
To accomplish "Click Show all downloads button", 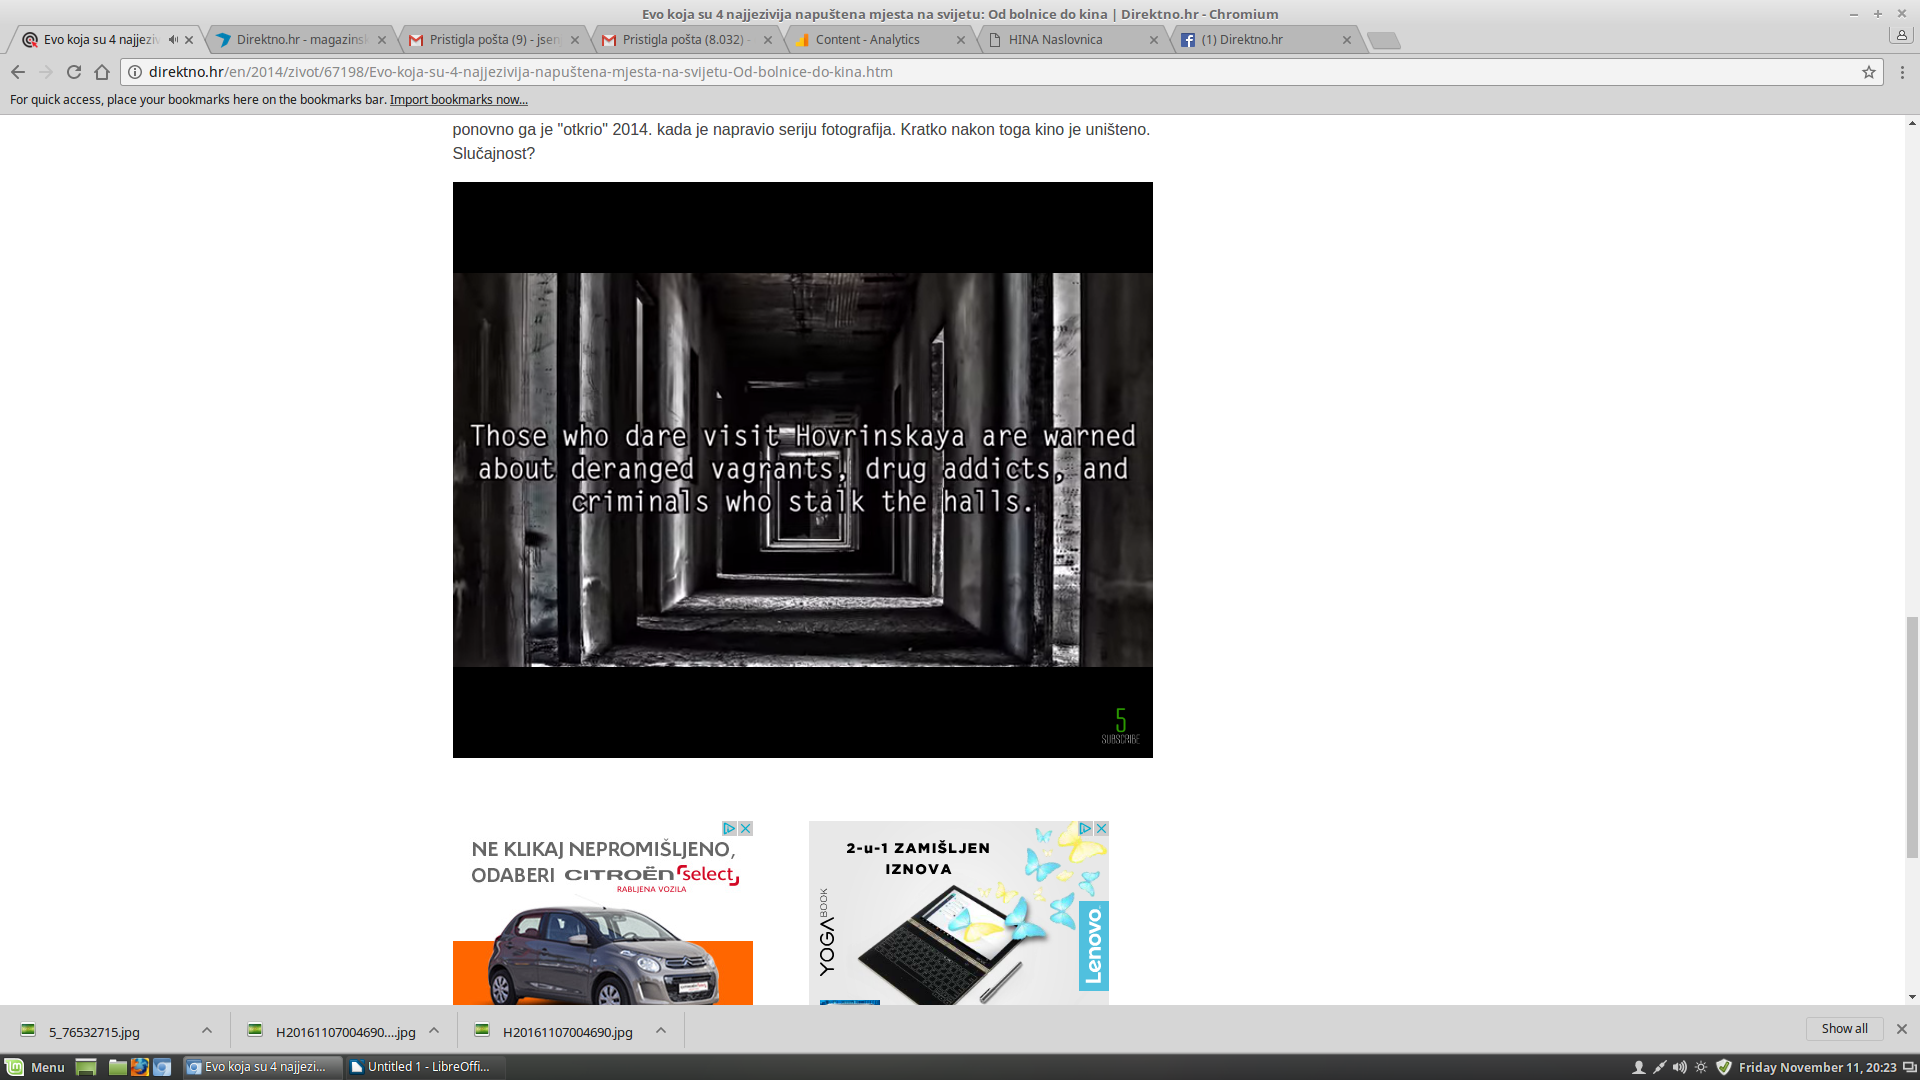I will [x=1844, y=1029].
